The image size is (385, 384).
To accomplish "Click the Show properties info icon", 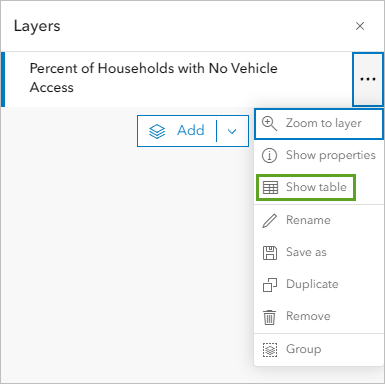I will tap(269, 155).
